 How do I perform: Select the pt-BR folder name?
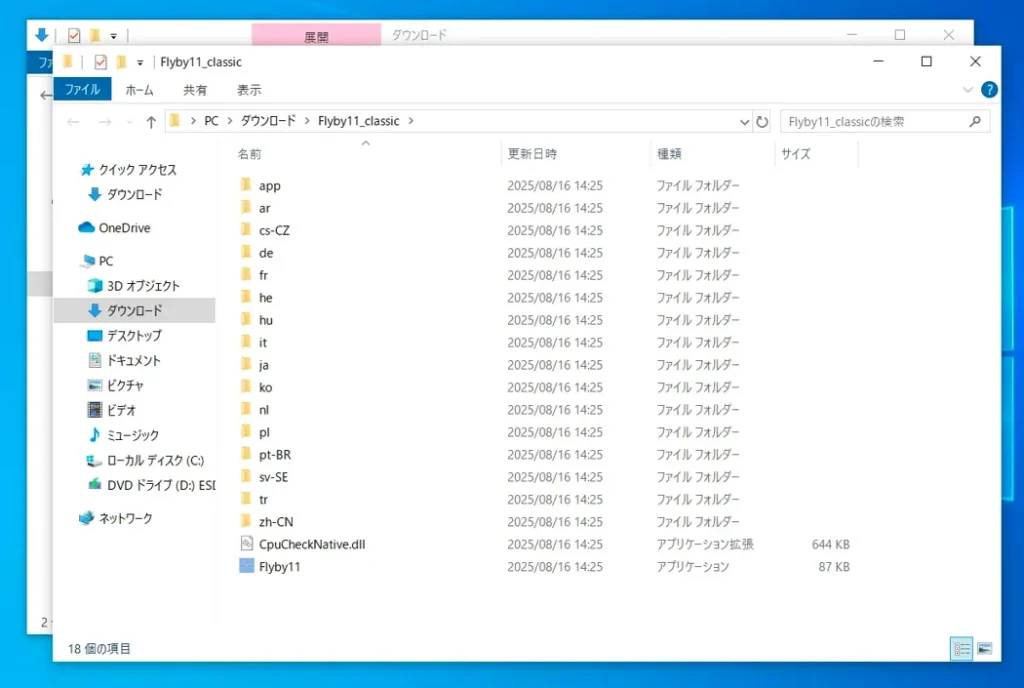(274, 454)
